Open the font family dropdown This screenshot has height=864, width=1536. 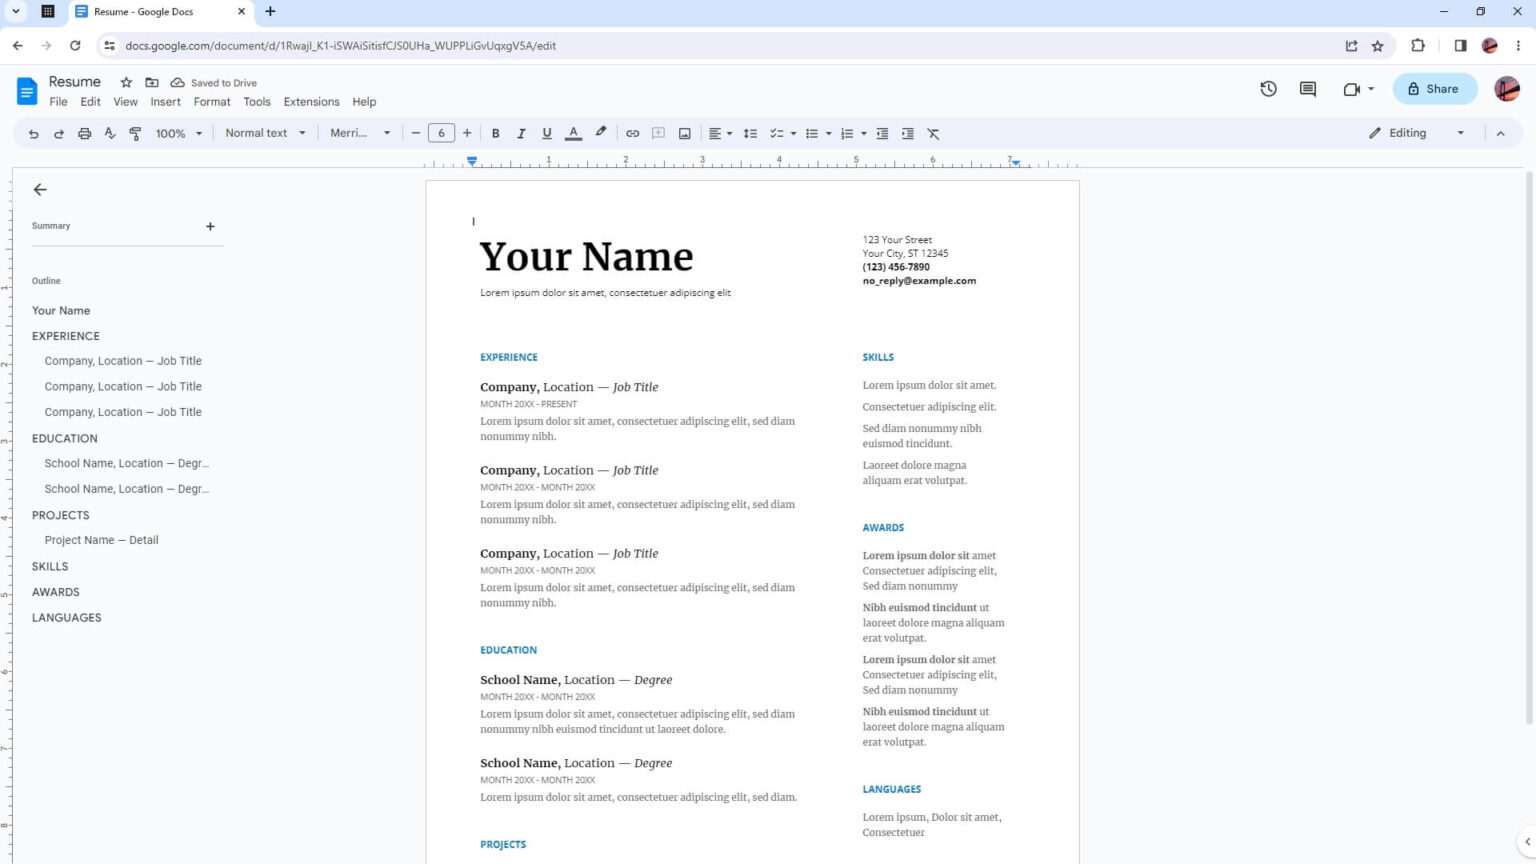coord(358,132)
